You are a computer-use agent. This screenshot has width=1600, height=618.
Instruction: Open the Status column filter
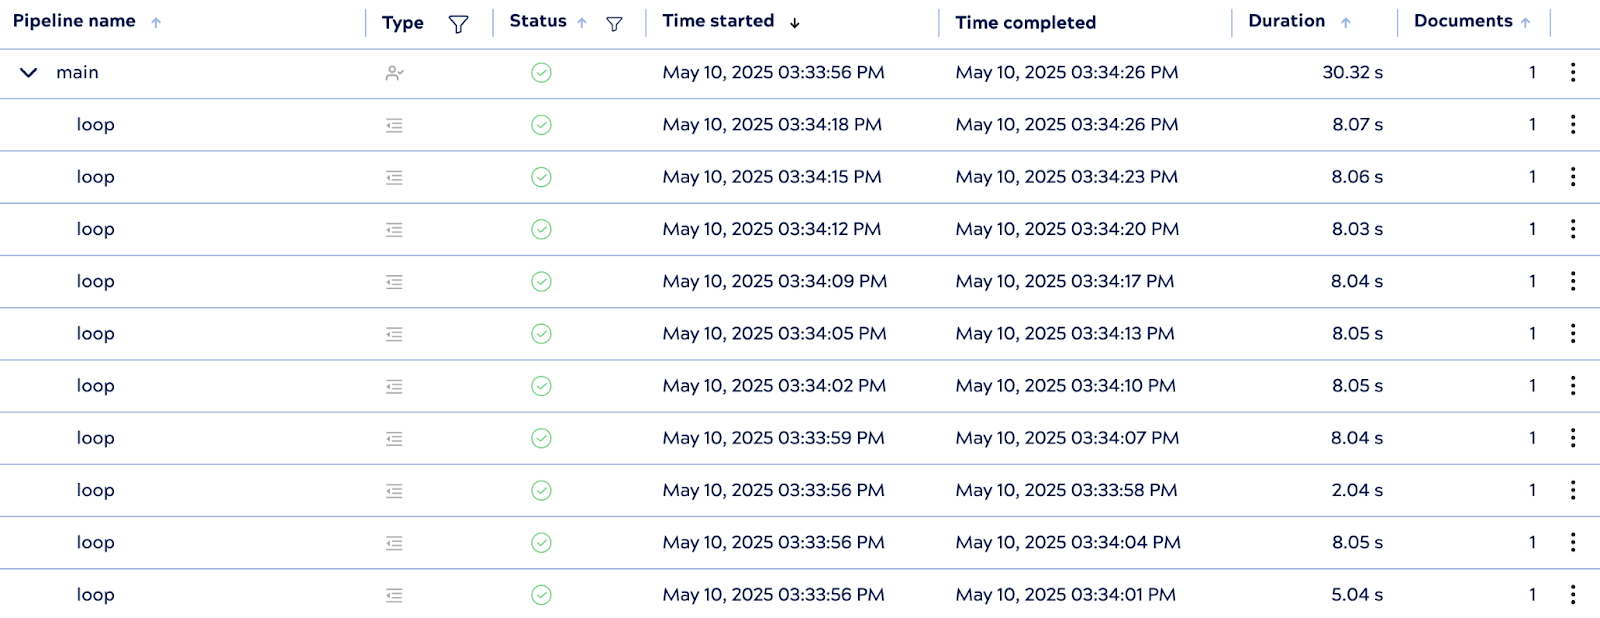(x=614, y=24)
